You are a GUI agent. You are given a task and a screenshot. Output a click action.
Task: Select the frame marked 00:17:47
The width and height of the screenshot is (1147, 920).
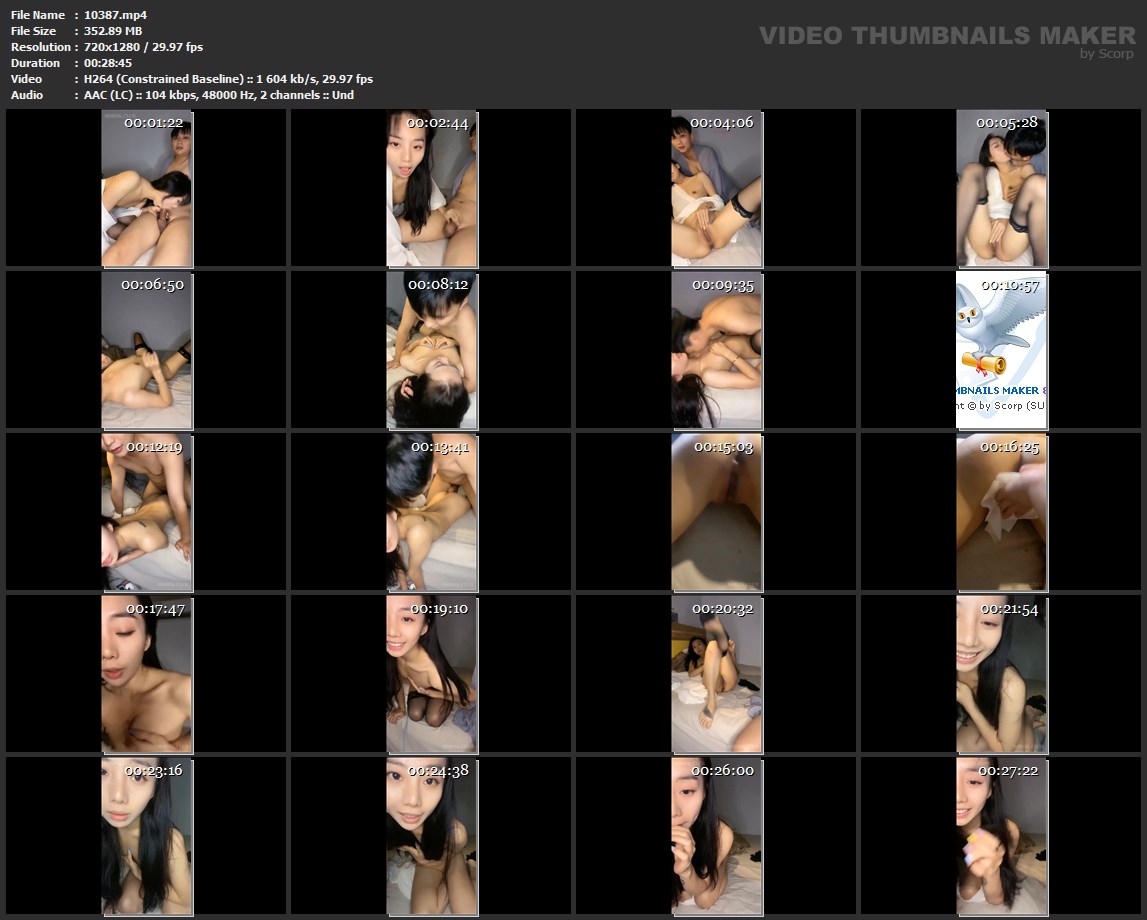(147, 674)
